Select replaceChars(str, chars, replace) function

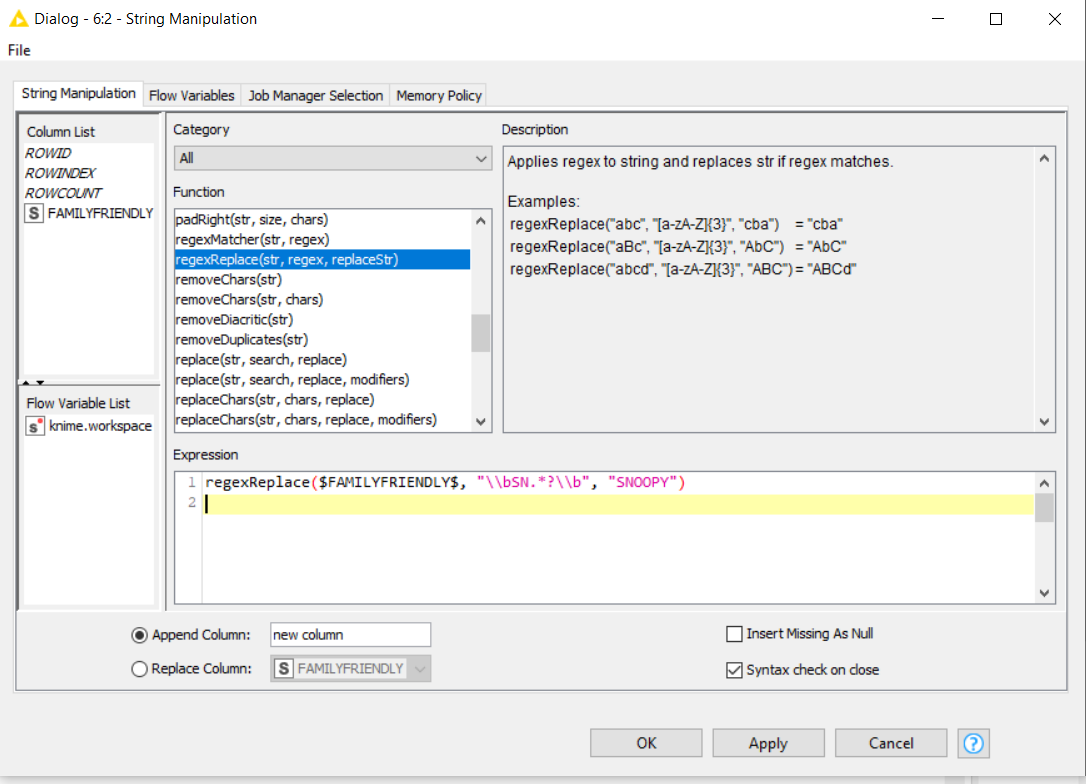(x=322, y=400)
